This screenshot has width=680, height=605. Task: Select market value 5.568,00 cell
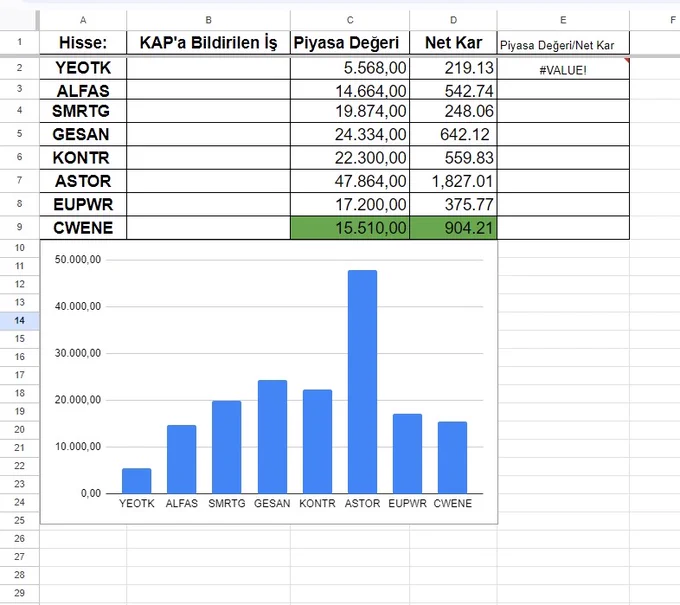(350, 69)
